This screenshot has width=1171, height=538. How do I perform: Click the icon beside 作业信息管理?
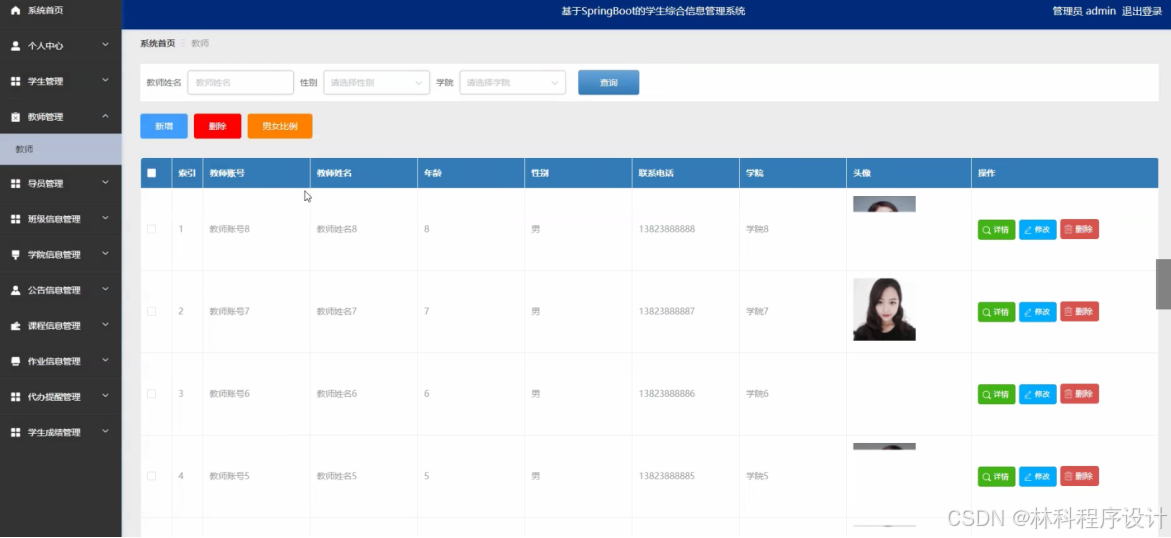(x=15, y=361)
